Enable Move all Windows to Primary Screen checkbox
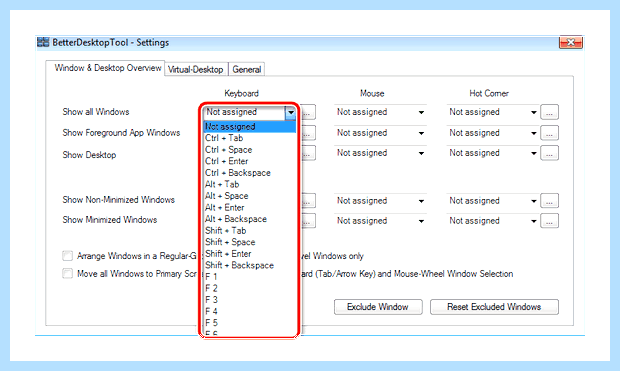 tap(68, 274)
